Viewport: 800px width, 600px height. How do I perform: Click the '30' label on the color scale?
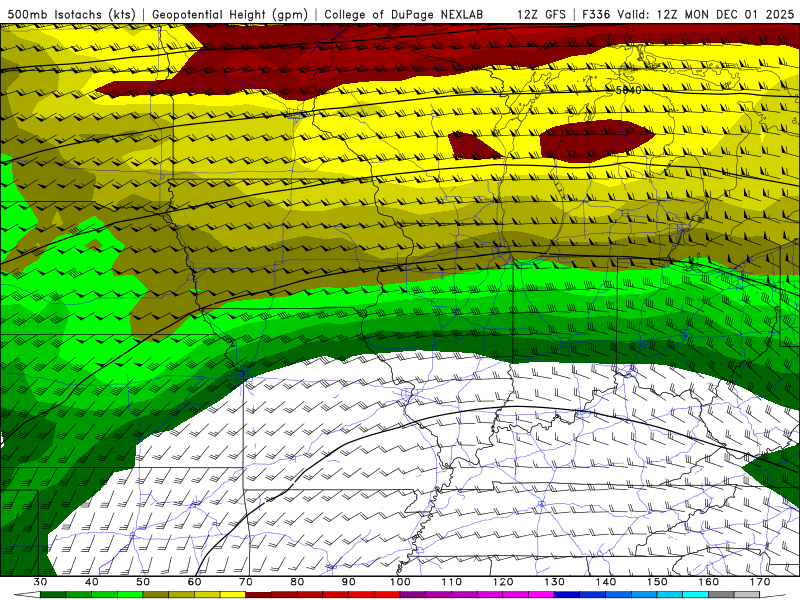click(40, 582)
